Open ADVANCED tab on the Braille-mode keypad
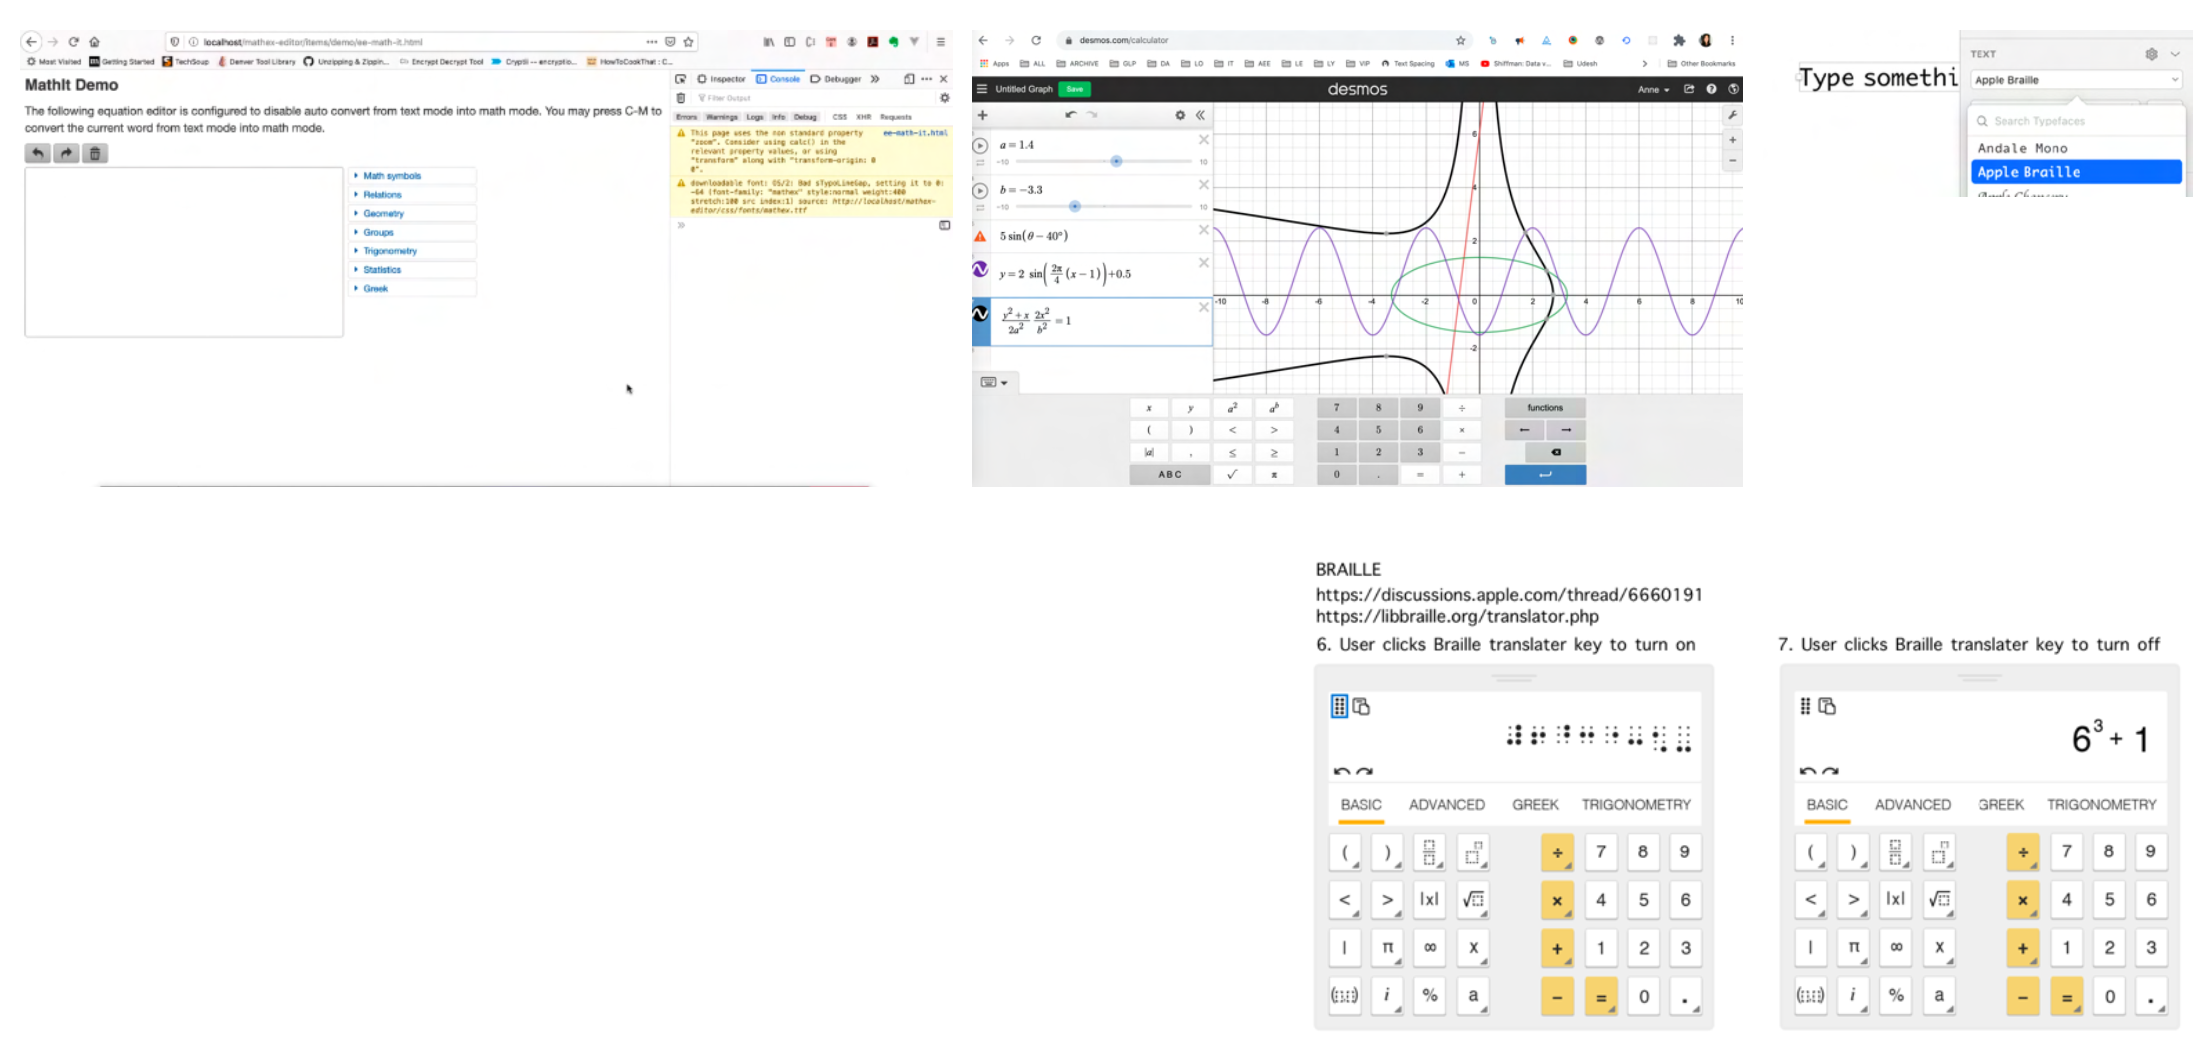This screenshot has width=2202, height=1042. click(1446, 804)
